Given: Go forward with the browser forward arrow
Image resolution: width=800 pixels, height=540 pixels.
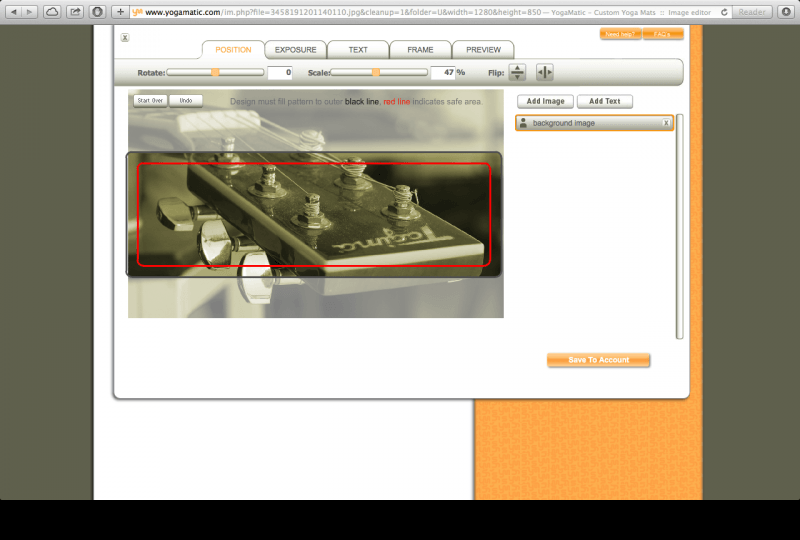Looking at the screenshot, I should (x=29, y=11).
